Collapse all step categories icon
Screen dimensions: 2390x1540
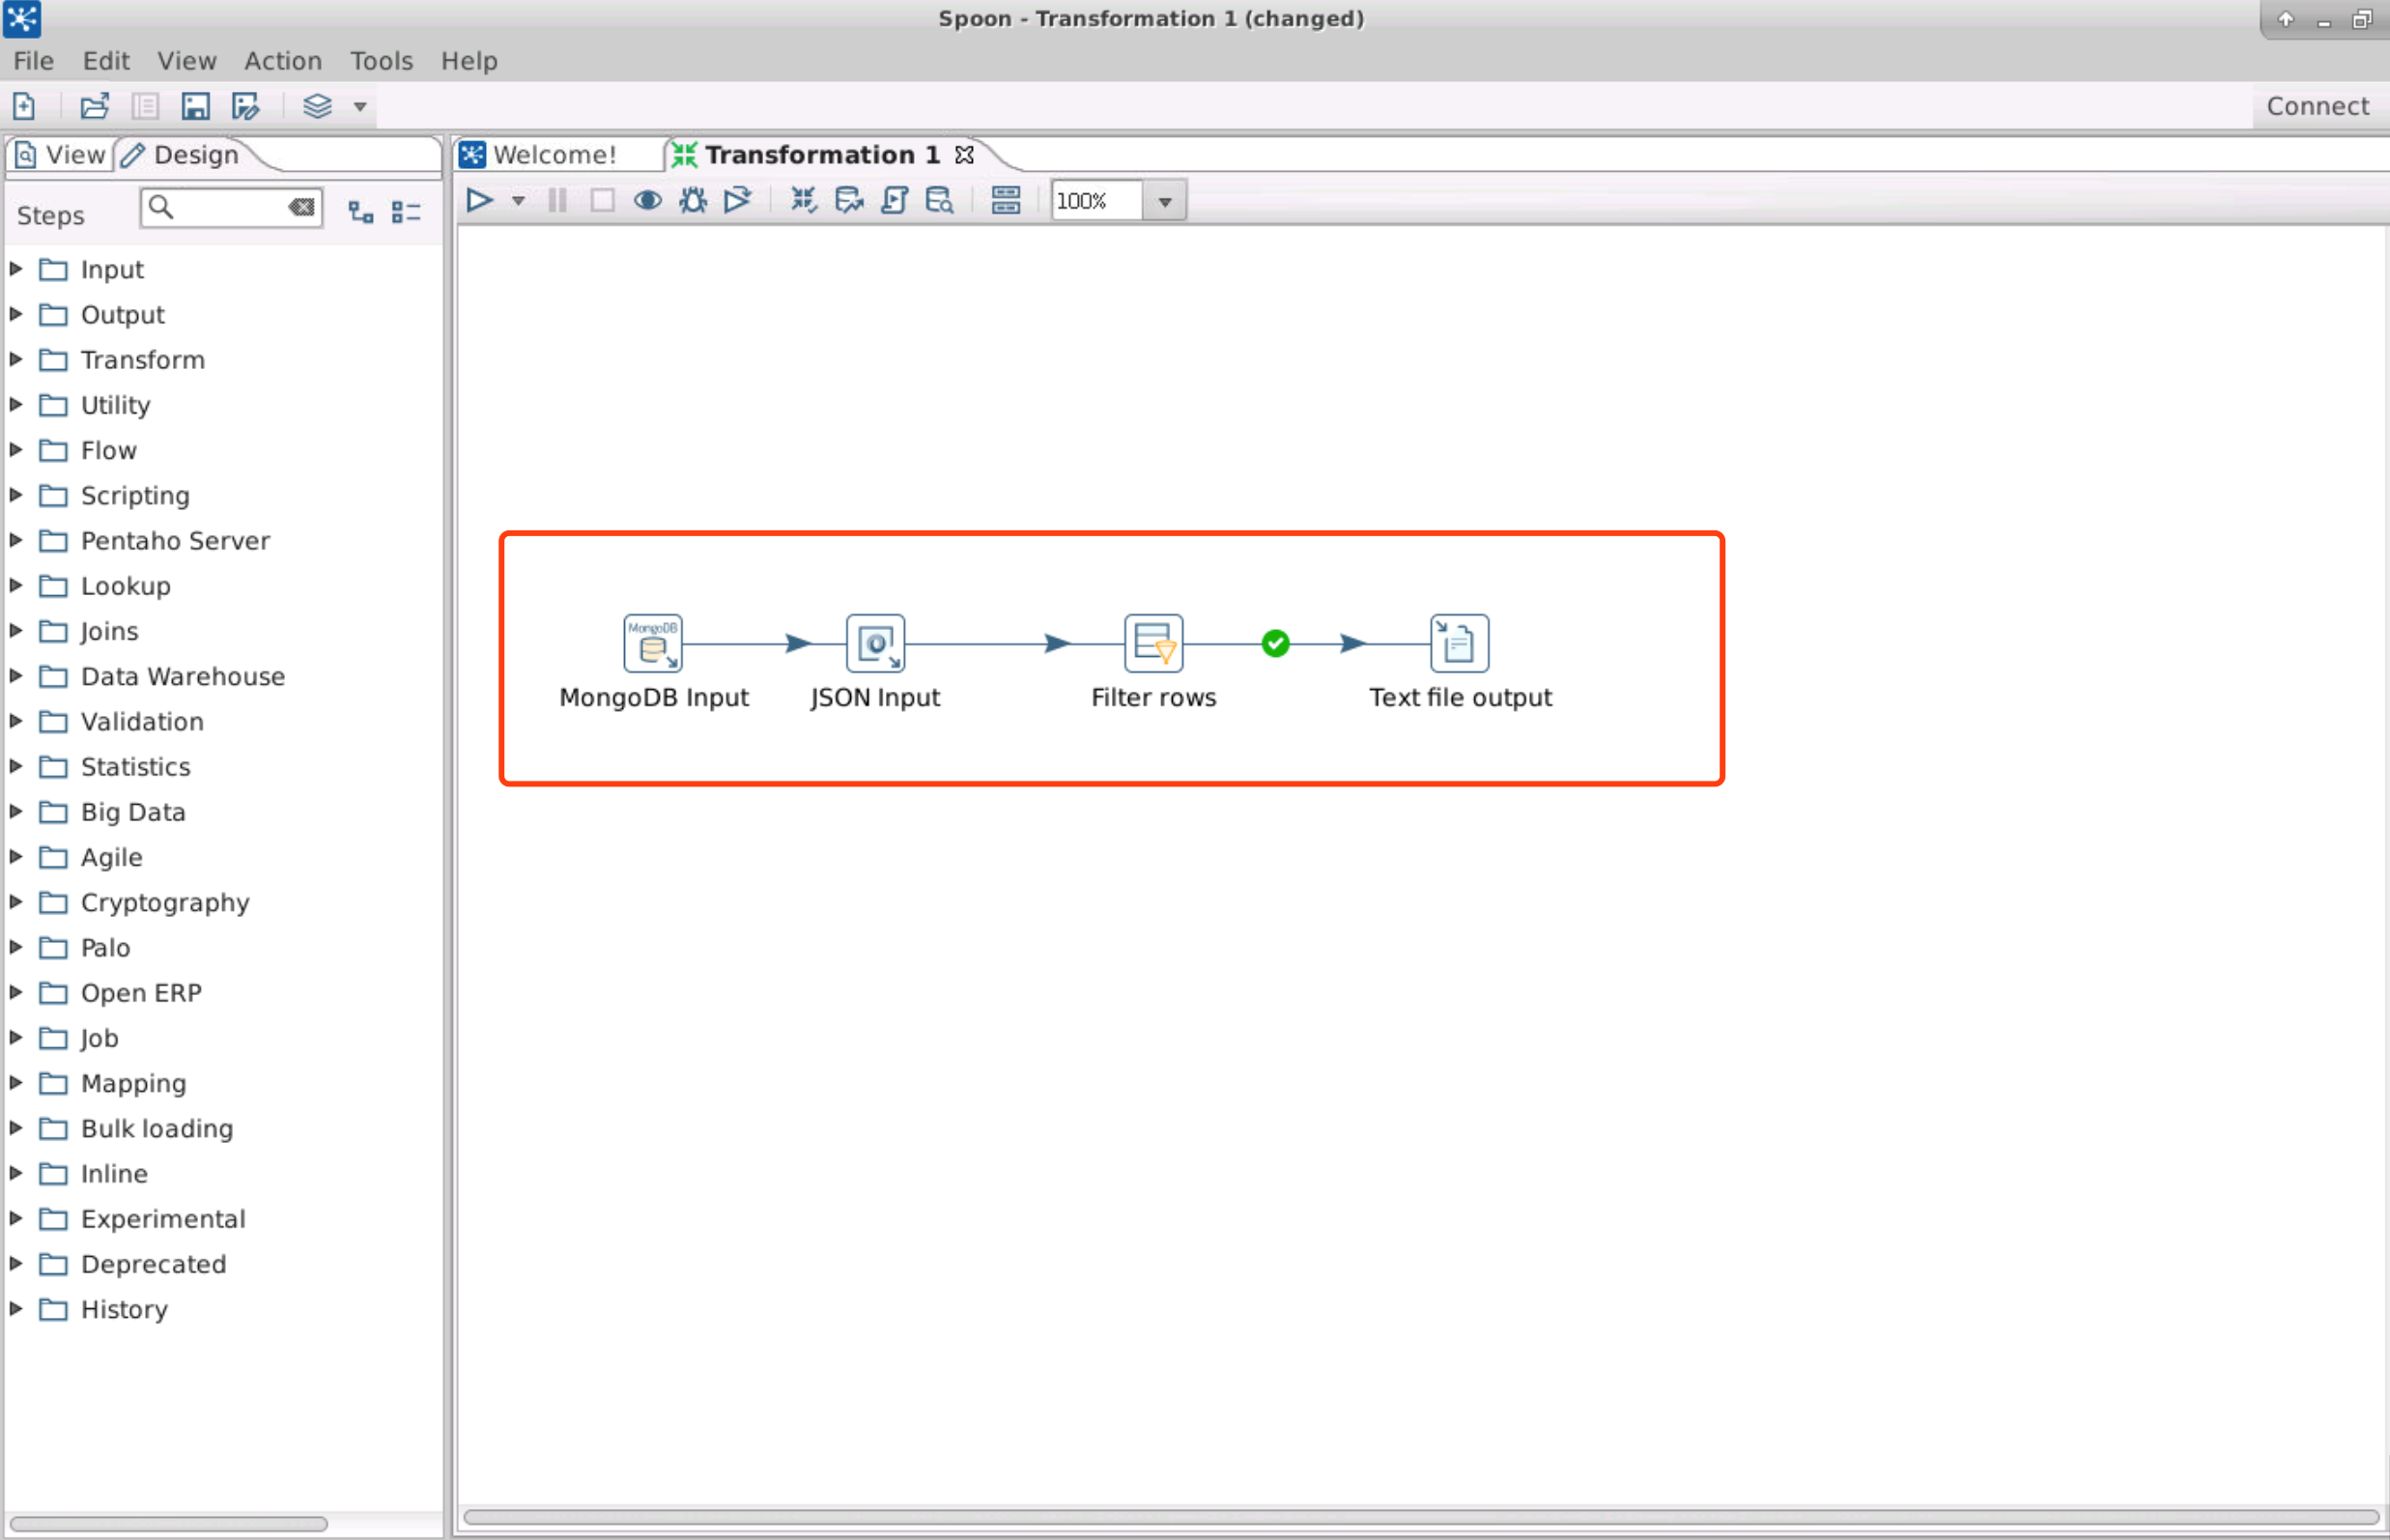coord(406,212)
